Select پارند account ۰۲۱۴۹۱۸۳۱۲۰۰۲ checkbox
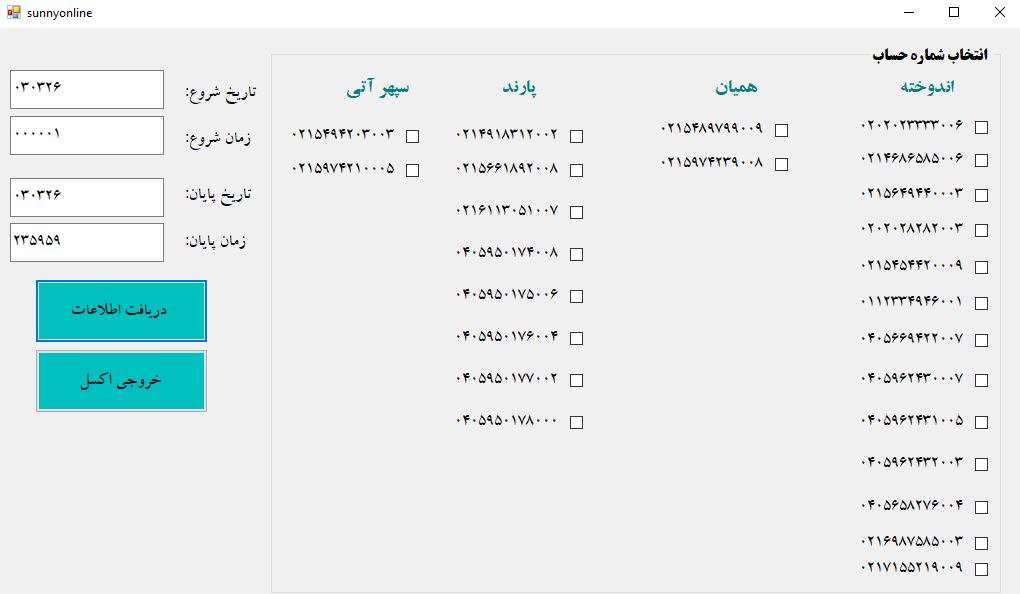This screenshot has width=1020, height=594. 576,136
